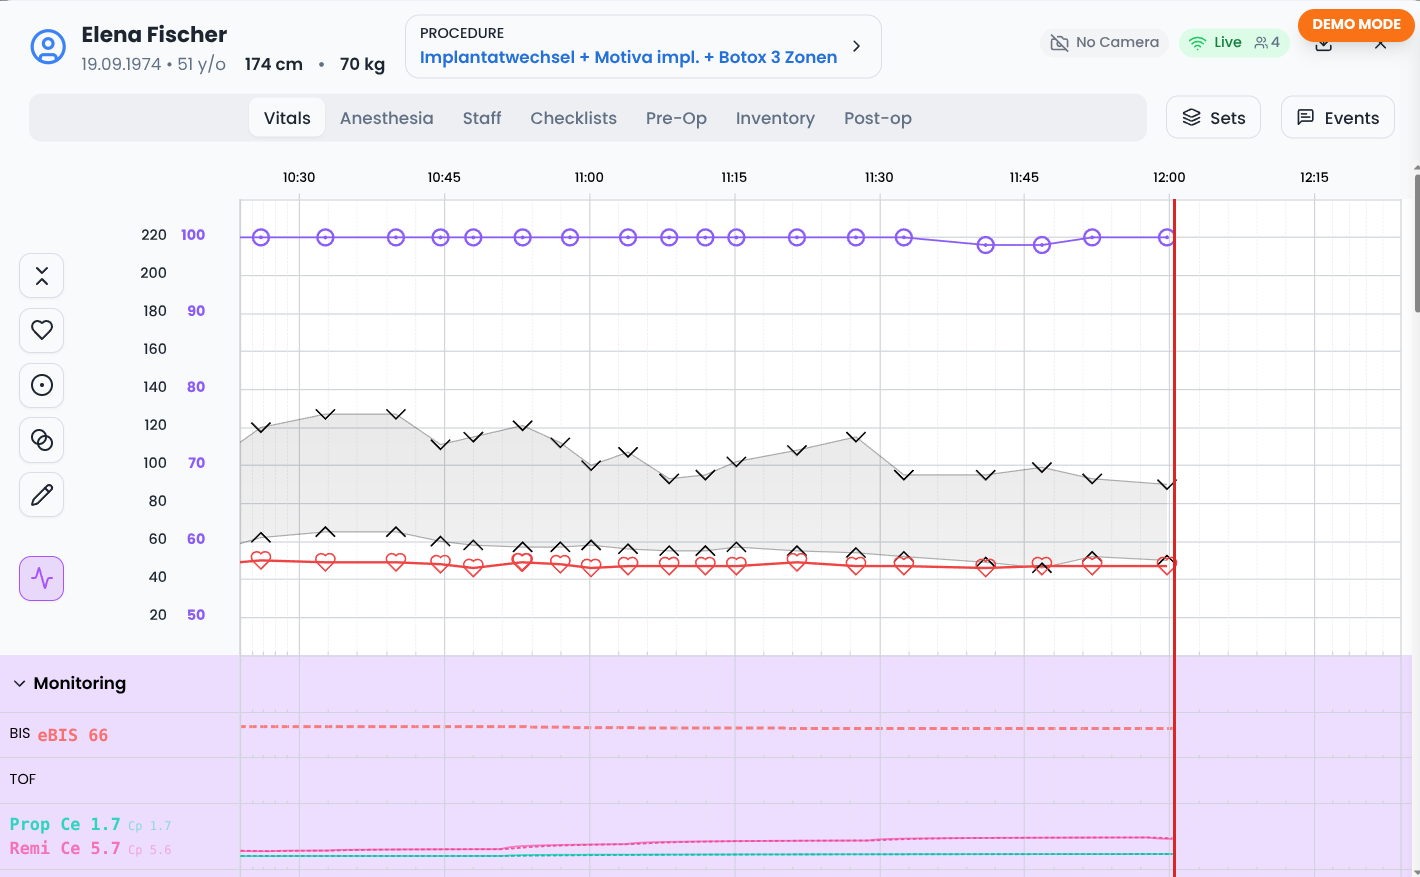Click the purple 50 SpO2 axis label
The width and height of the screenshot is (1420, 877).
(196, 615)
